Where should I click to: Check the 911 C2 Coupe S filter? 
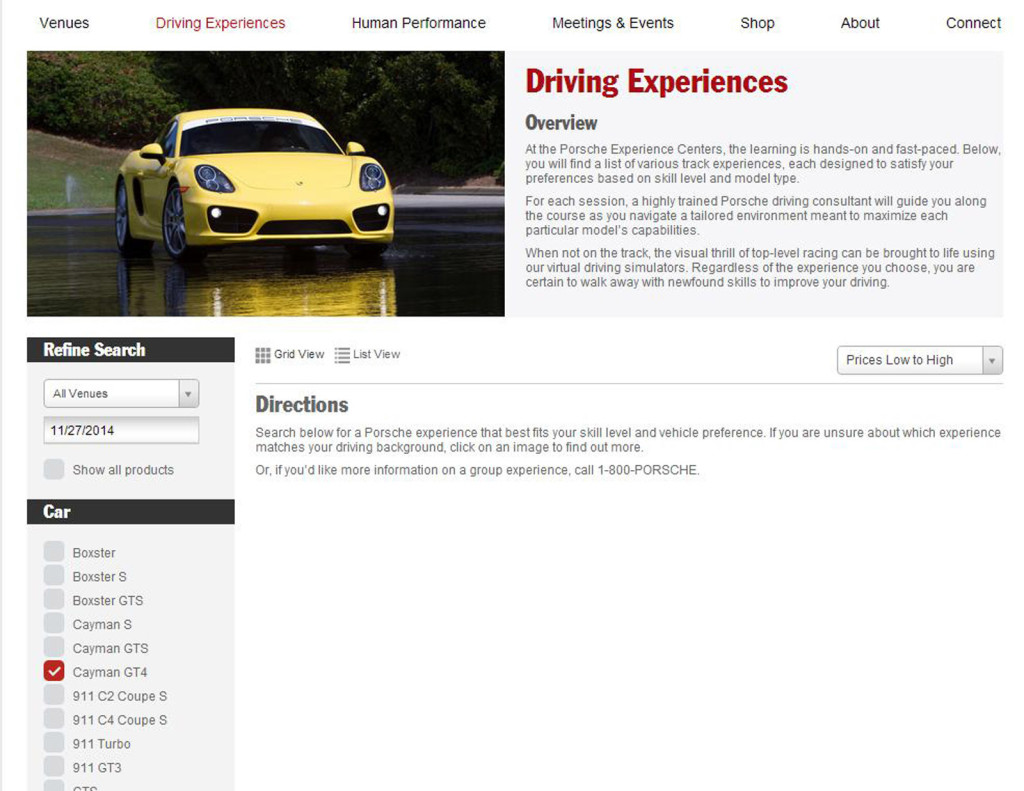click(x=54, y=695)
